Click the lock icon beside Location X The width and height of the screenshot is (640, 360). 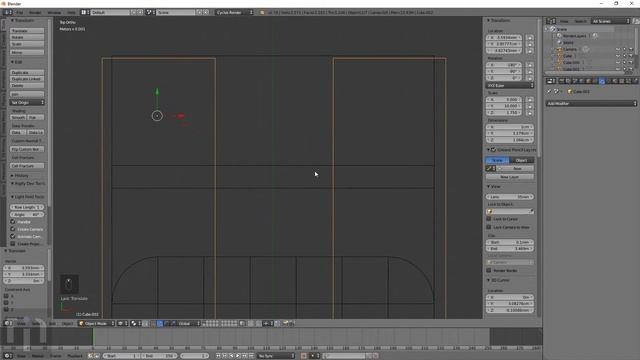(x=530, y=38)
